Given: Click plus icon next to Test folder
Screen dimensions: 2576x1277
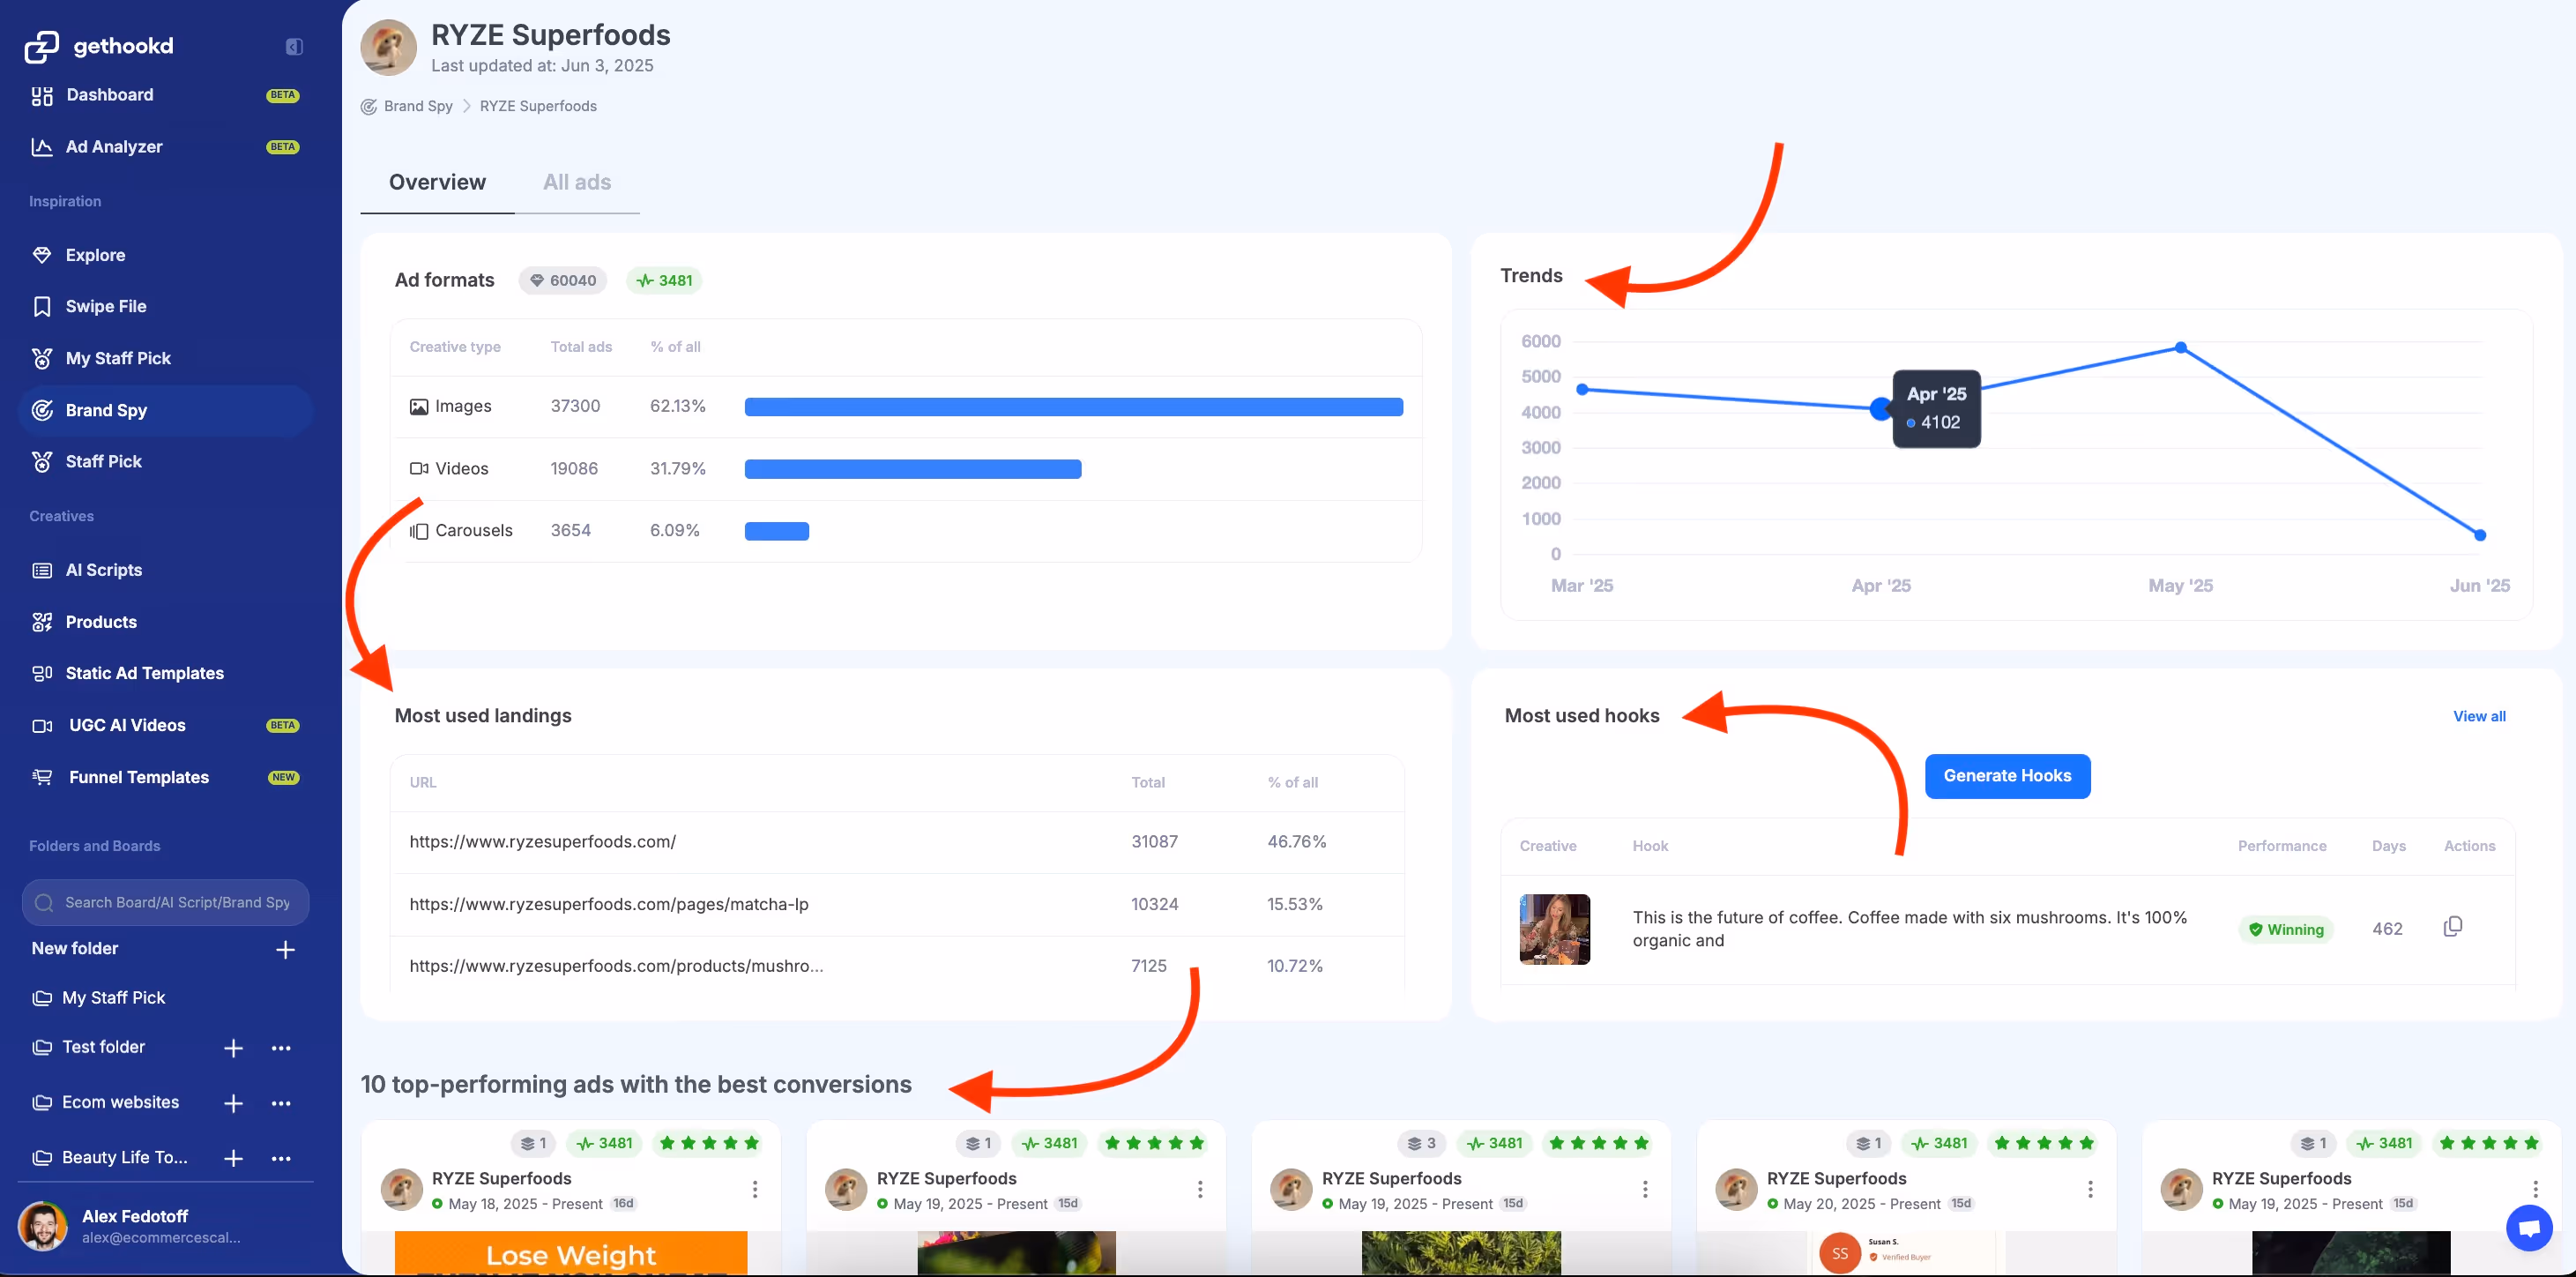Looking at the screenshot, I should coord(233,1048).
